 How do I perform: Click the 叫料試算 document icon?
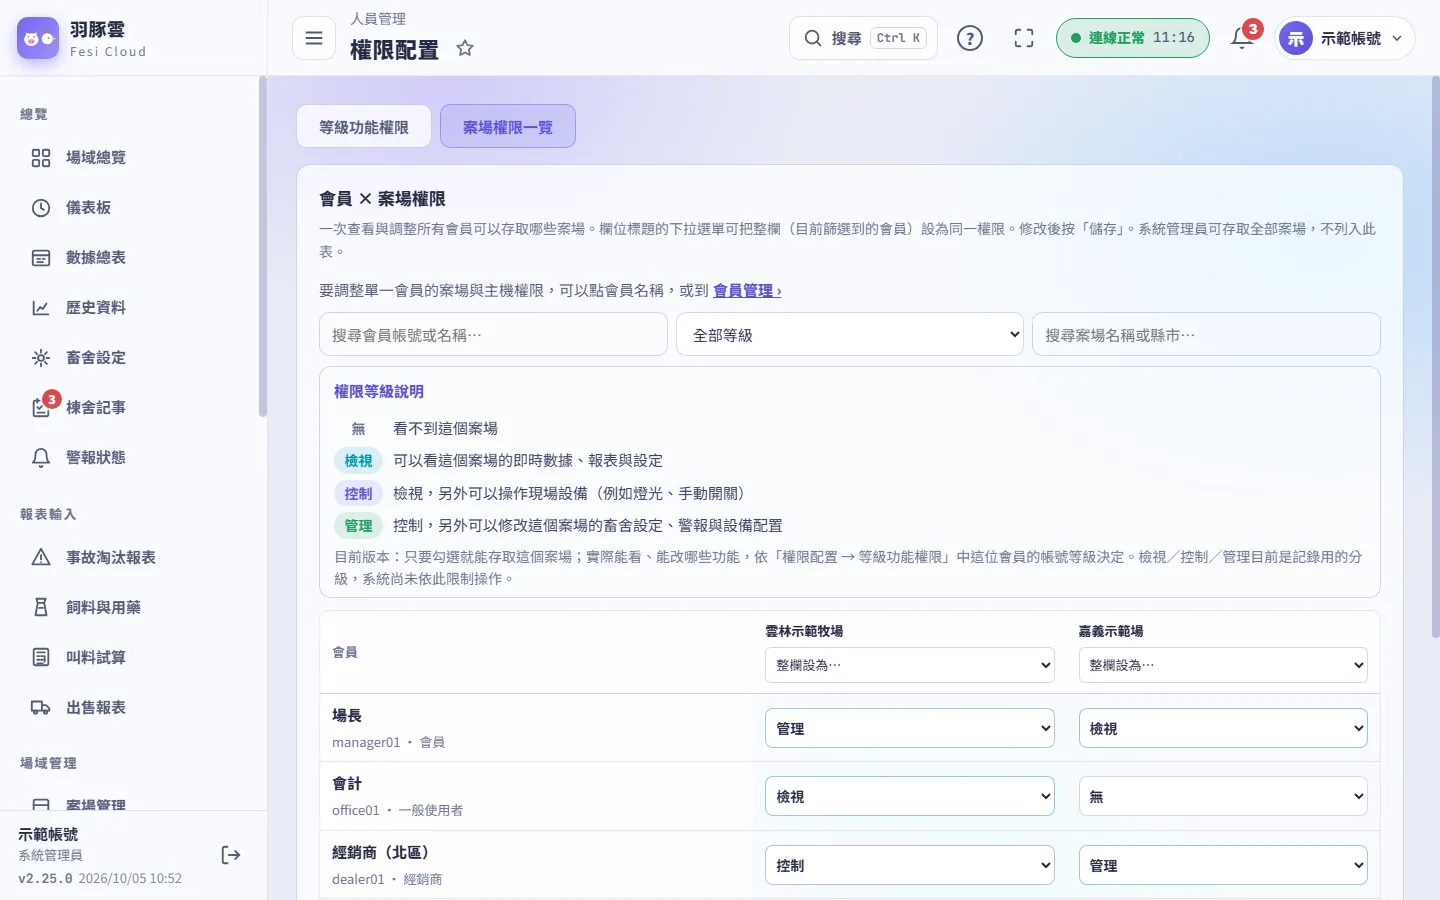(41, 657)
